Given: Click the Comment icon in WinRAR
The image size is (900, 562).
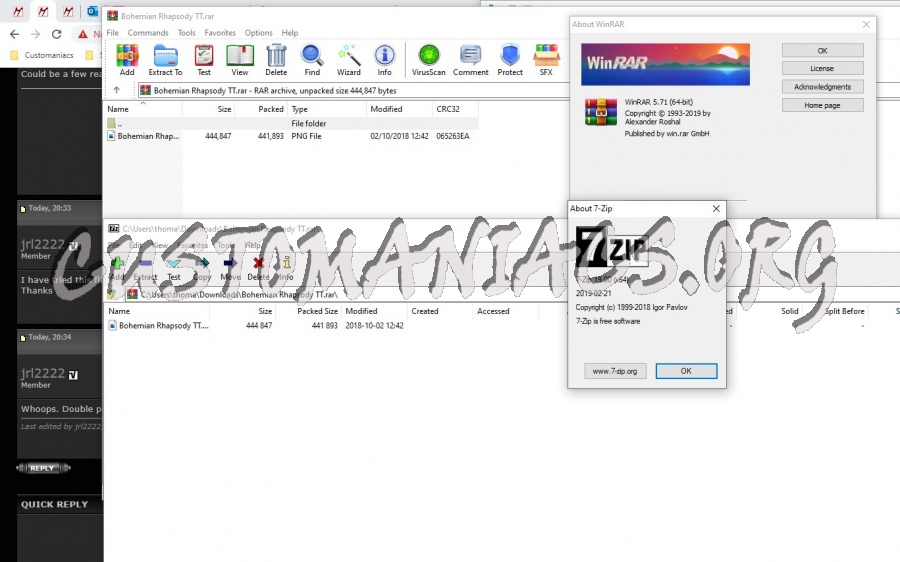Looking at the screenshot, I should (x=471, y=60).
